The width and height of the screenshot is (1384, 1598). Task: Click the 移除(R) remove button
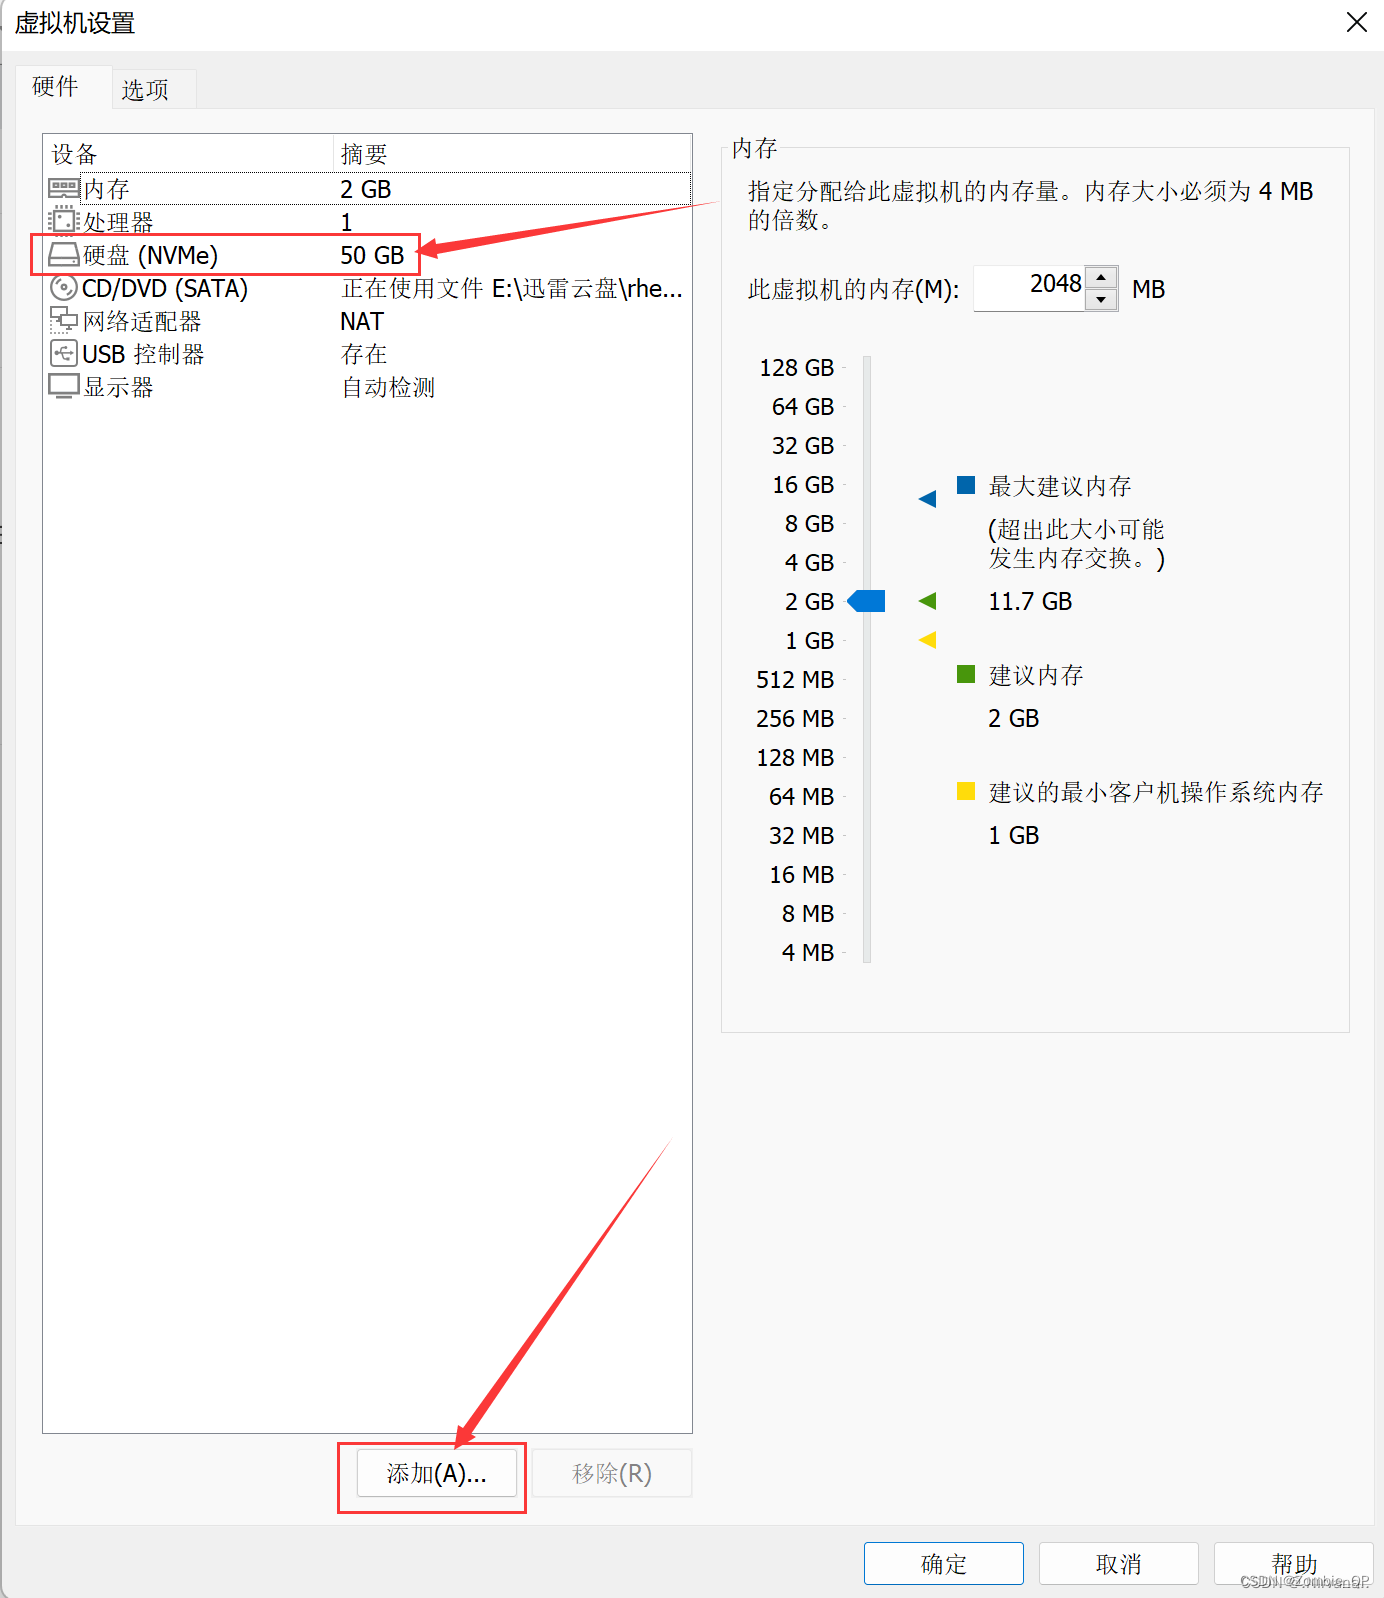[x=612, y=1473]
